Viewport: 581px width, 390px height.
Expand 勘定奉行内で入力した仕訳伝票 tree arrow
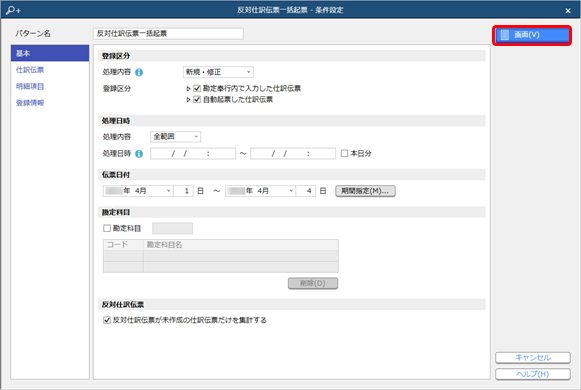click(189, 89)
